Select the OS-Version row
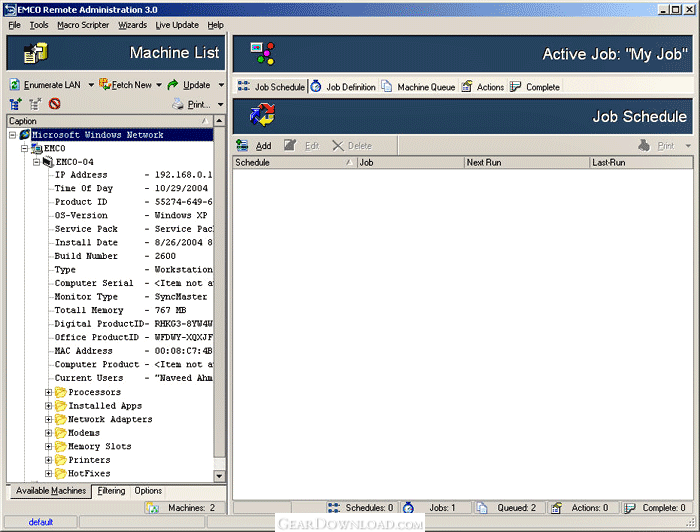The width and height of the screenshot is (700, 532). pyautogui.click(x=133, y=216)
